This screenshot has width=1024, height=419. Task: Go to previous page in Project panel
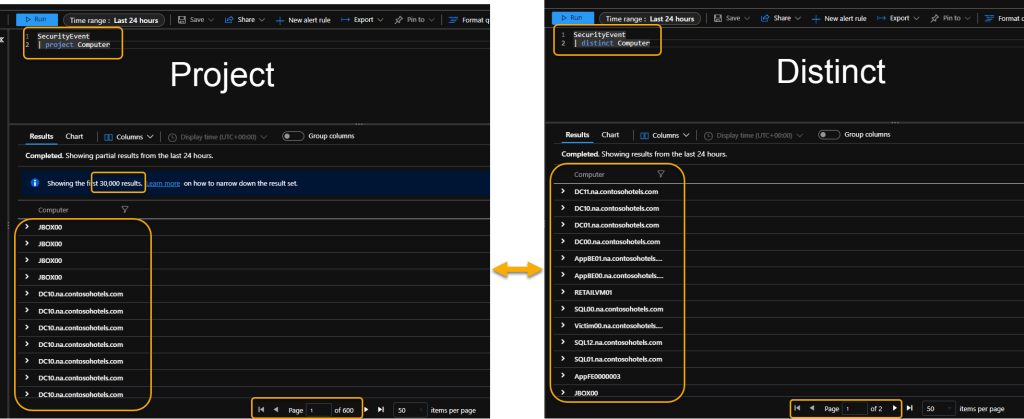pyautogui.click(x=276, y=410)
